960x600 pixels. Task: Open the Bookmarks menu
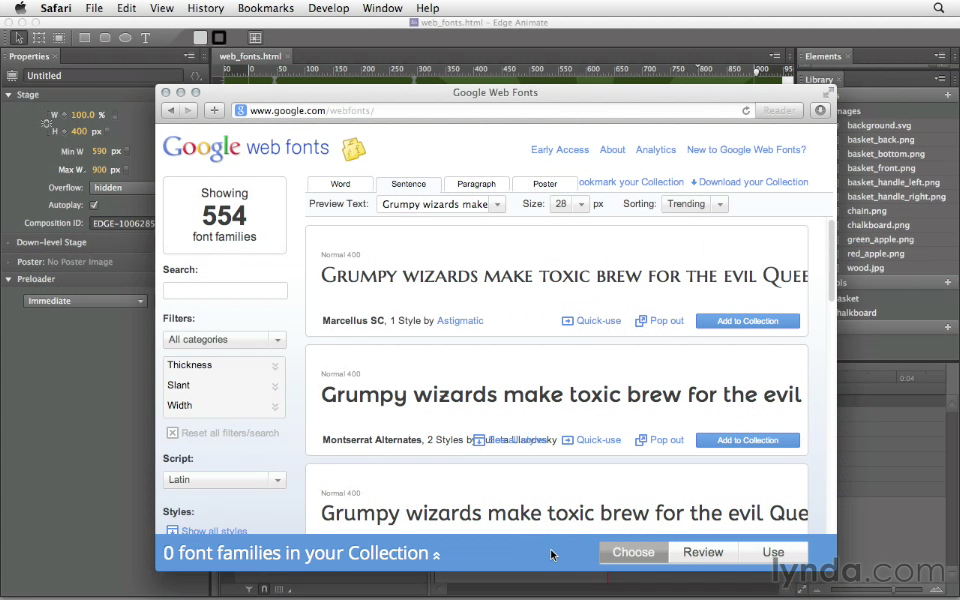[266, 8]
